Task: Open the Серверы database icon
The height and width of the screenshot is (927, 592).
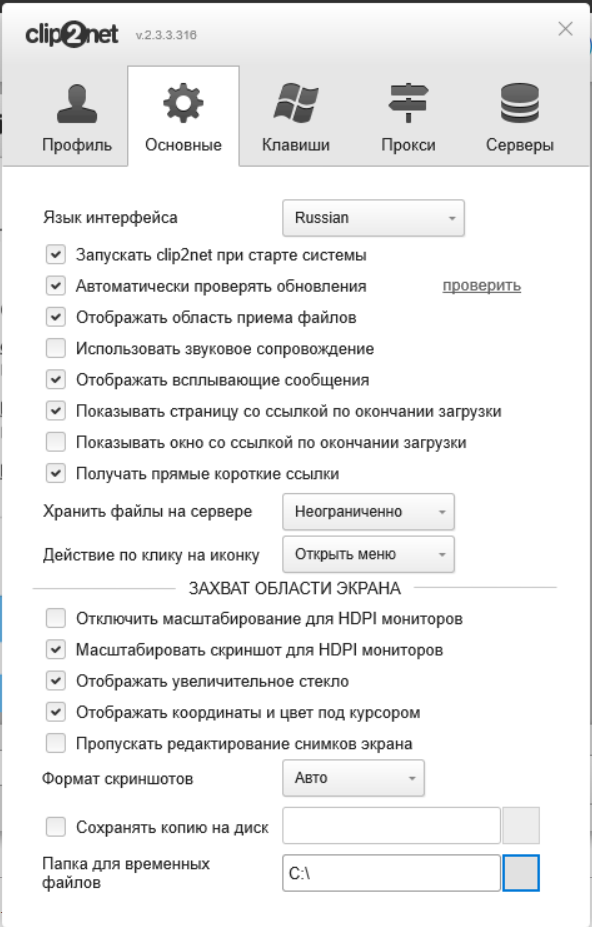Action: [520, 103]
